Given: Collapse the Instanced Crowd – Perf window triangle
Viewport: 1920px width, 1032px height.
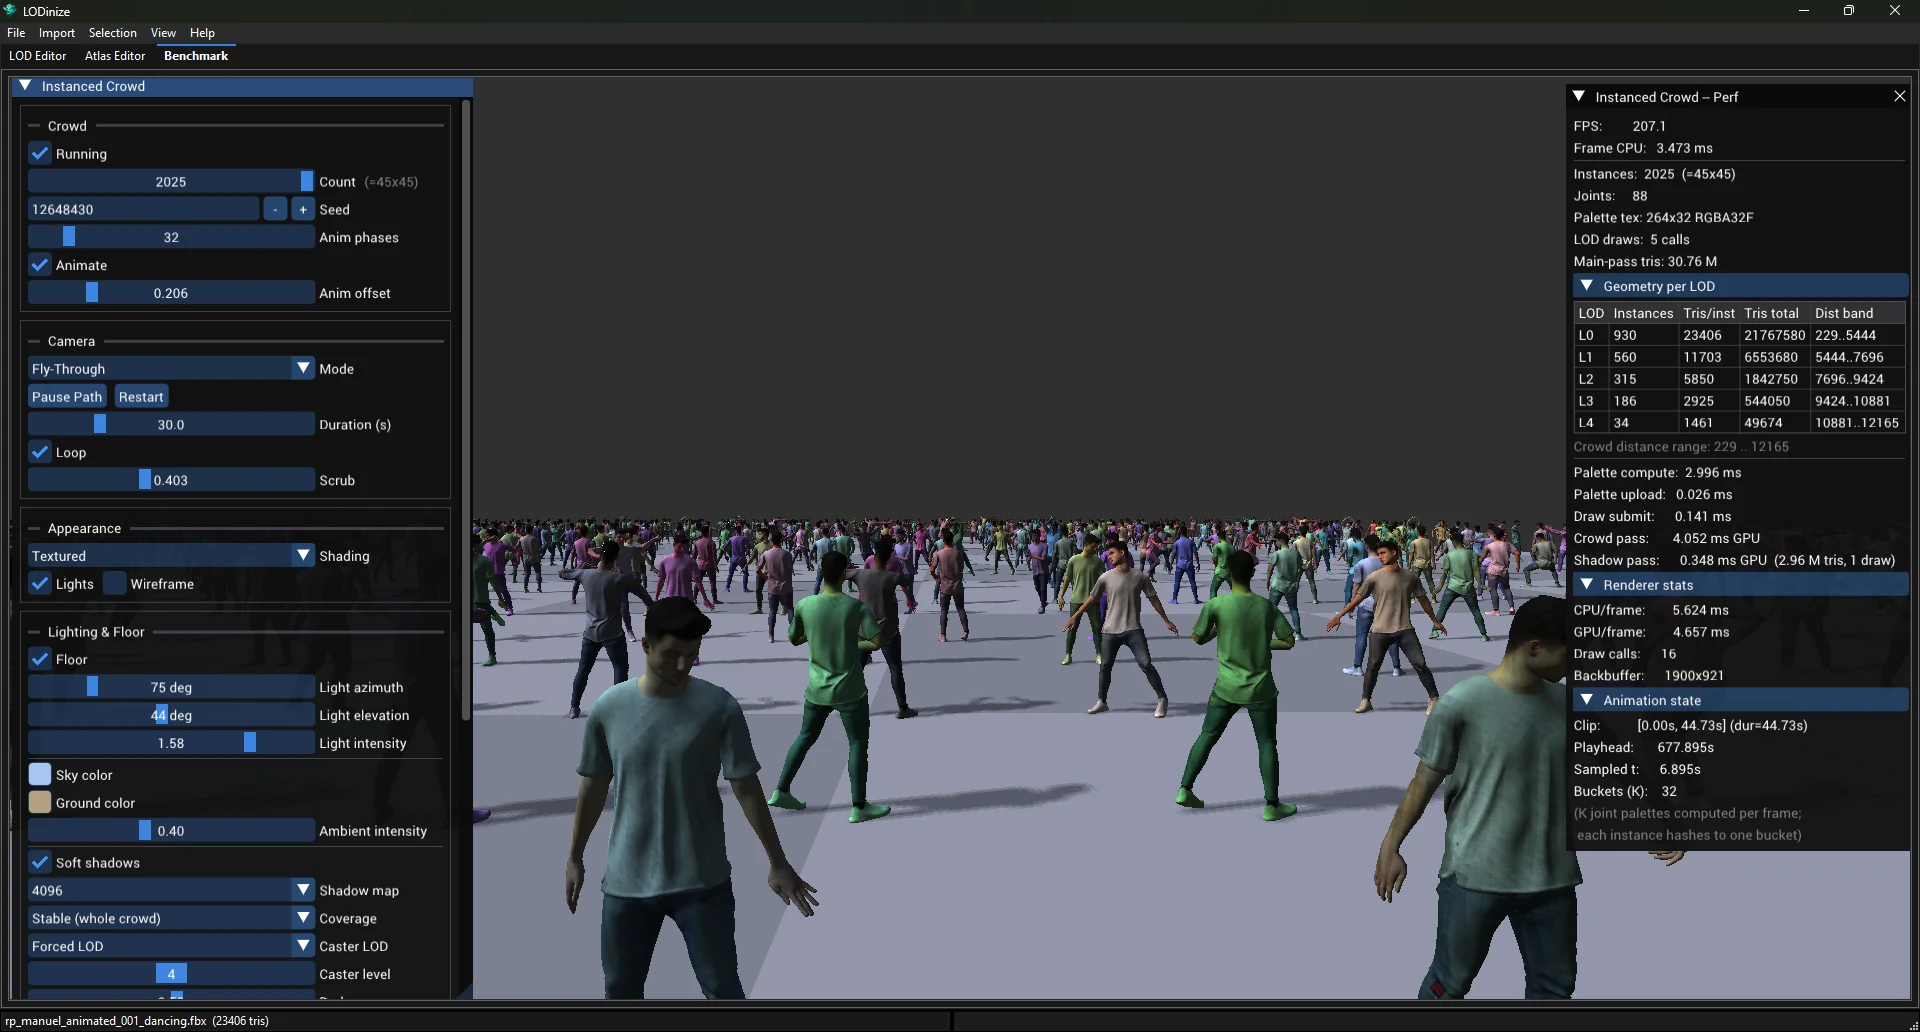Looking at the screenshot, I should [x=1579, y=97].
